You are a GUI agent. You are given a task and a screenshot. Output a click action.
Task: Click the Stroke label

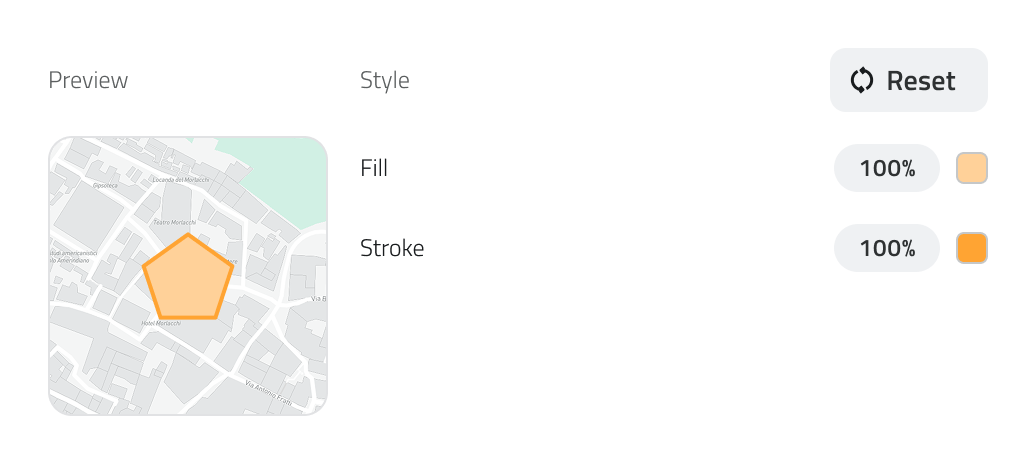(392, 248)
